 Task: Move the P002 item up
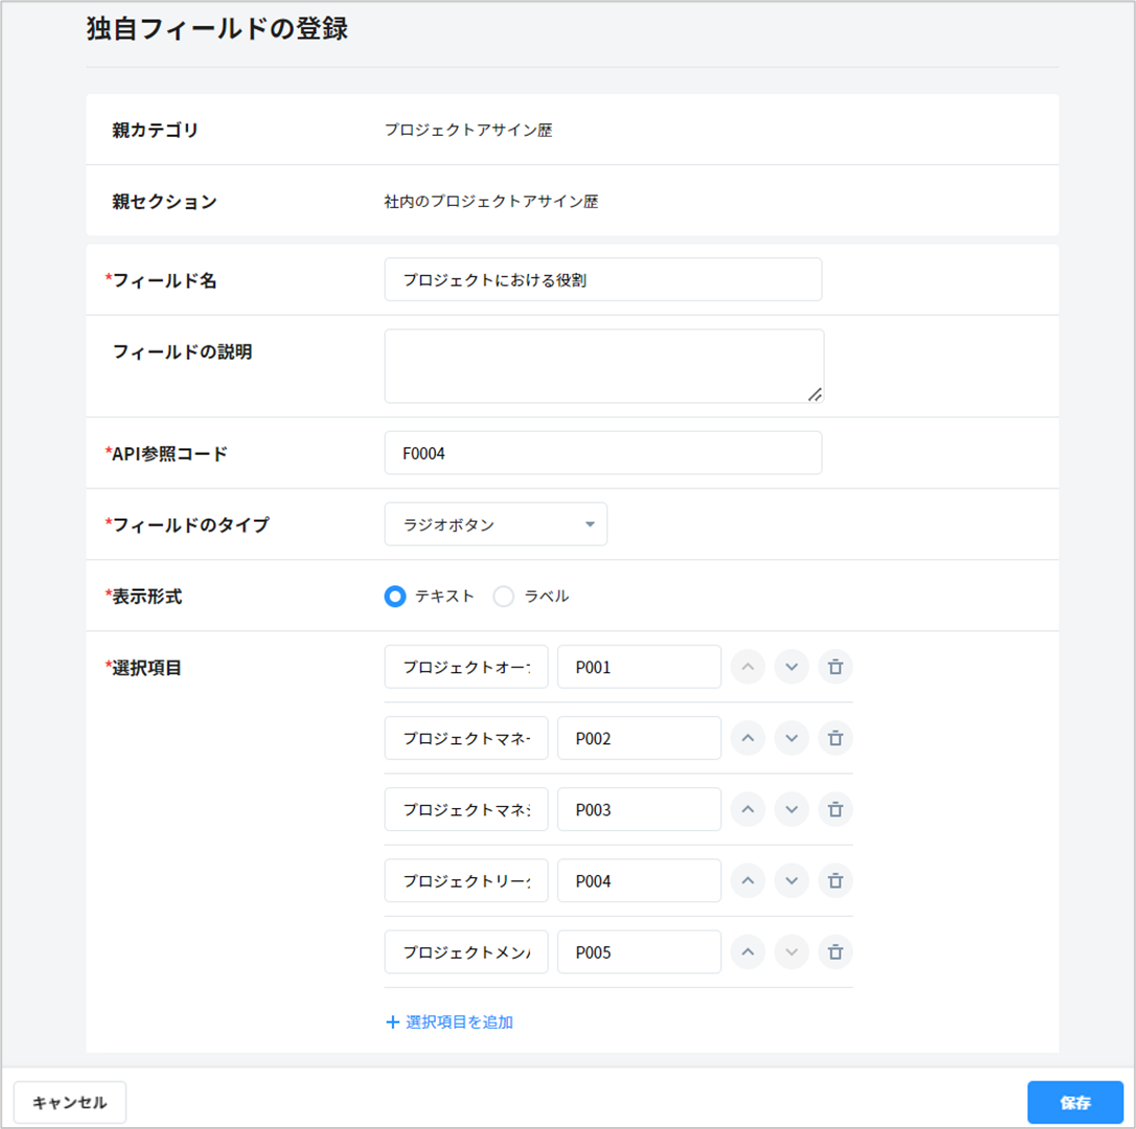748,739
